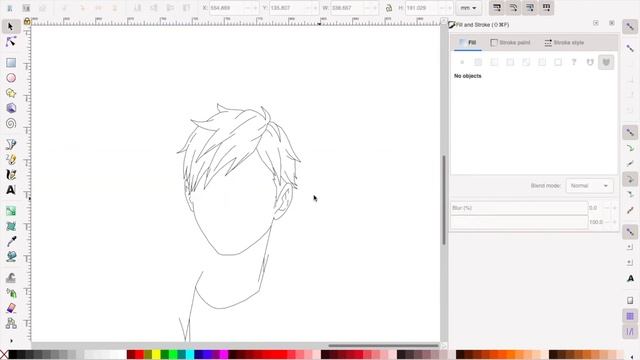Toggle snap to grids icon
This screenshot has height=360, width=640.
pos(630,316)
